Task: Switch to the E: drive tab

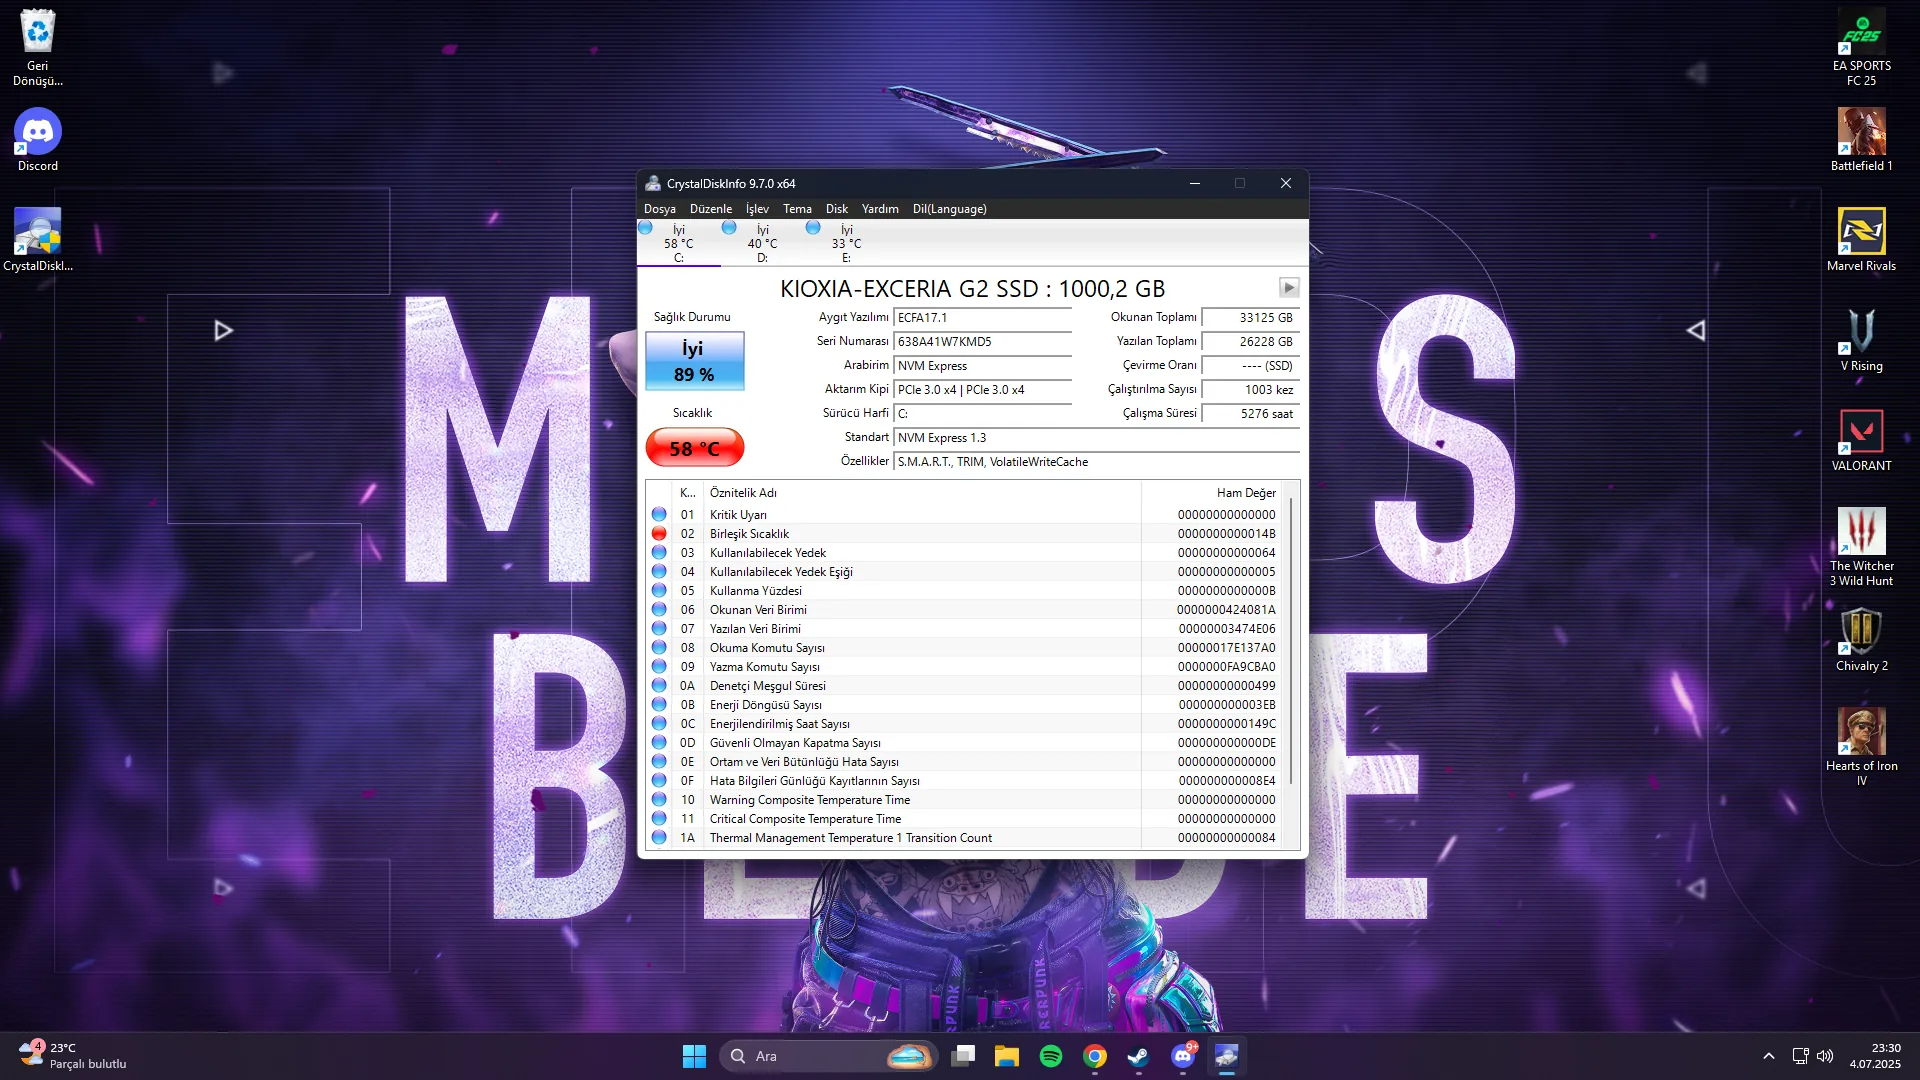Action: pyautogui.click(x=846, y=243)
